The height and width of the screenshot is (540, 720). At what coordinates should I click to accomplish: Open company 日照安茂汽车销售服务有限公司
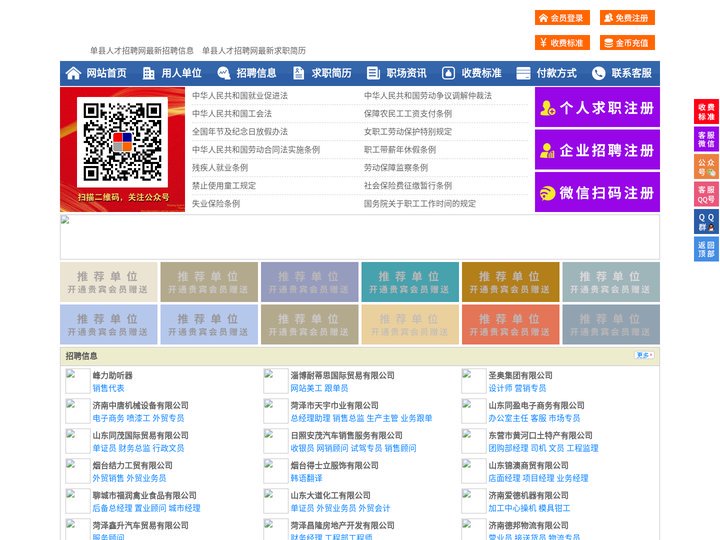pos(346,435)
